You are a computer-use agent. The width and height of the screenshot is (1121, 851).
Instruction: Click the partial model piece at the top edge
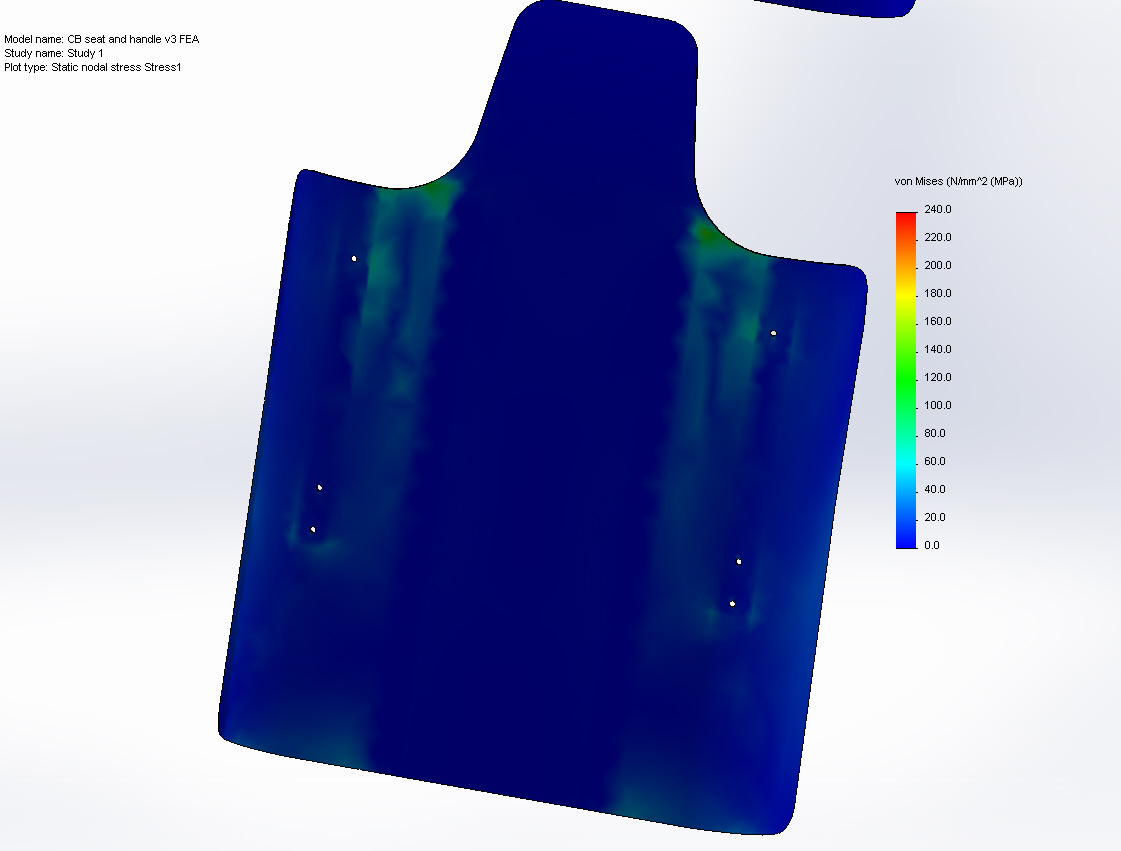(860, 8)
